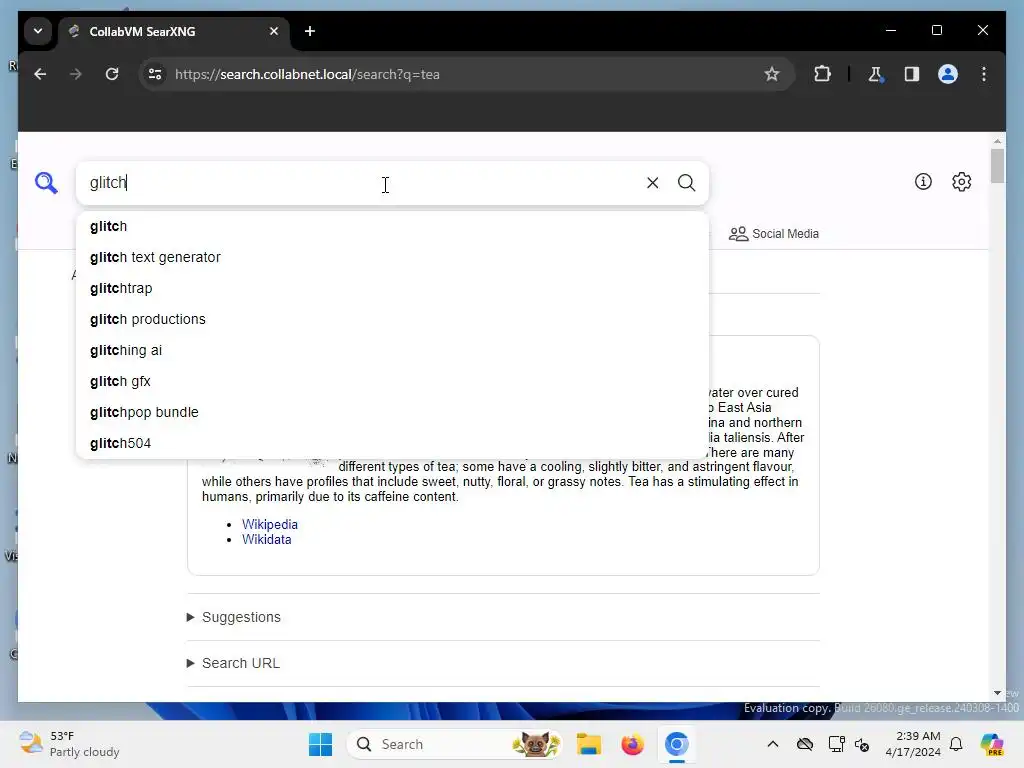This screenshot has width=1024, height=768.
Task: Open the Wikipedia link
Action: pos(270,524)
